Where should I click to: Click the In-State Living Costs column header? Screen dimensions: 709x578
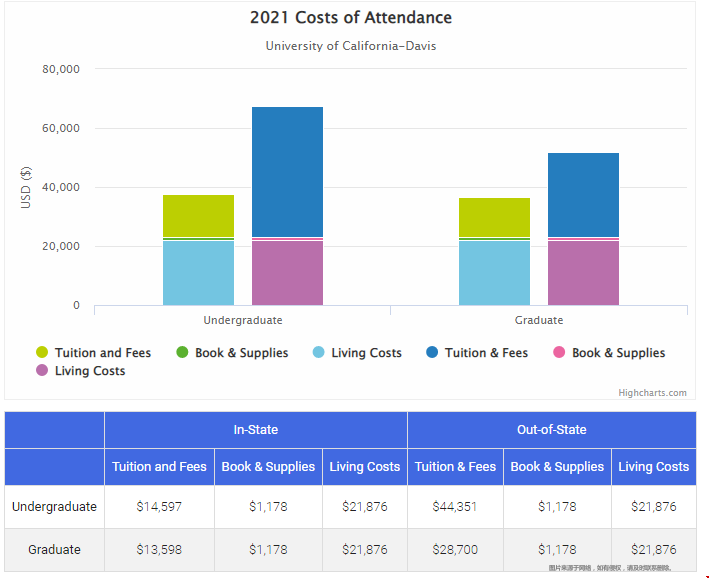(x=365, y=467)
